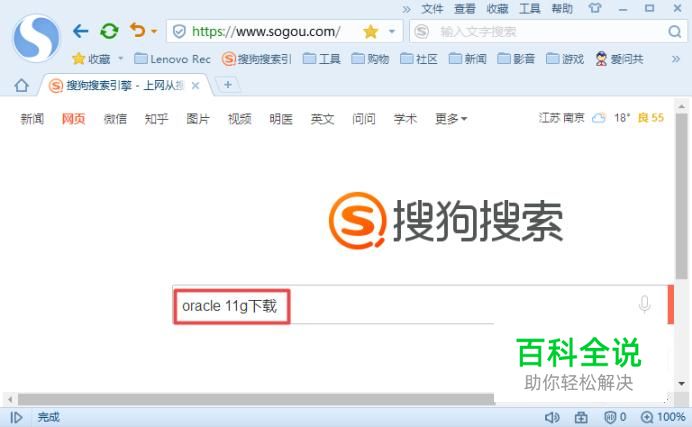
Task: Open the 新闻 bookmark folder
Action: point(467,59)
